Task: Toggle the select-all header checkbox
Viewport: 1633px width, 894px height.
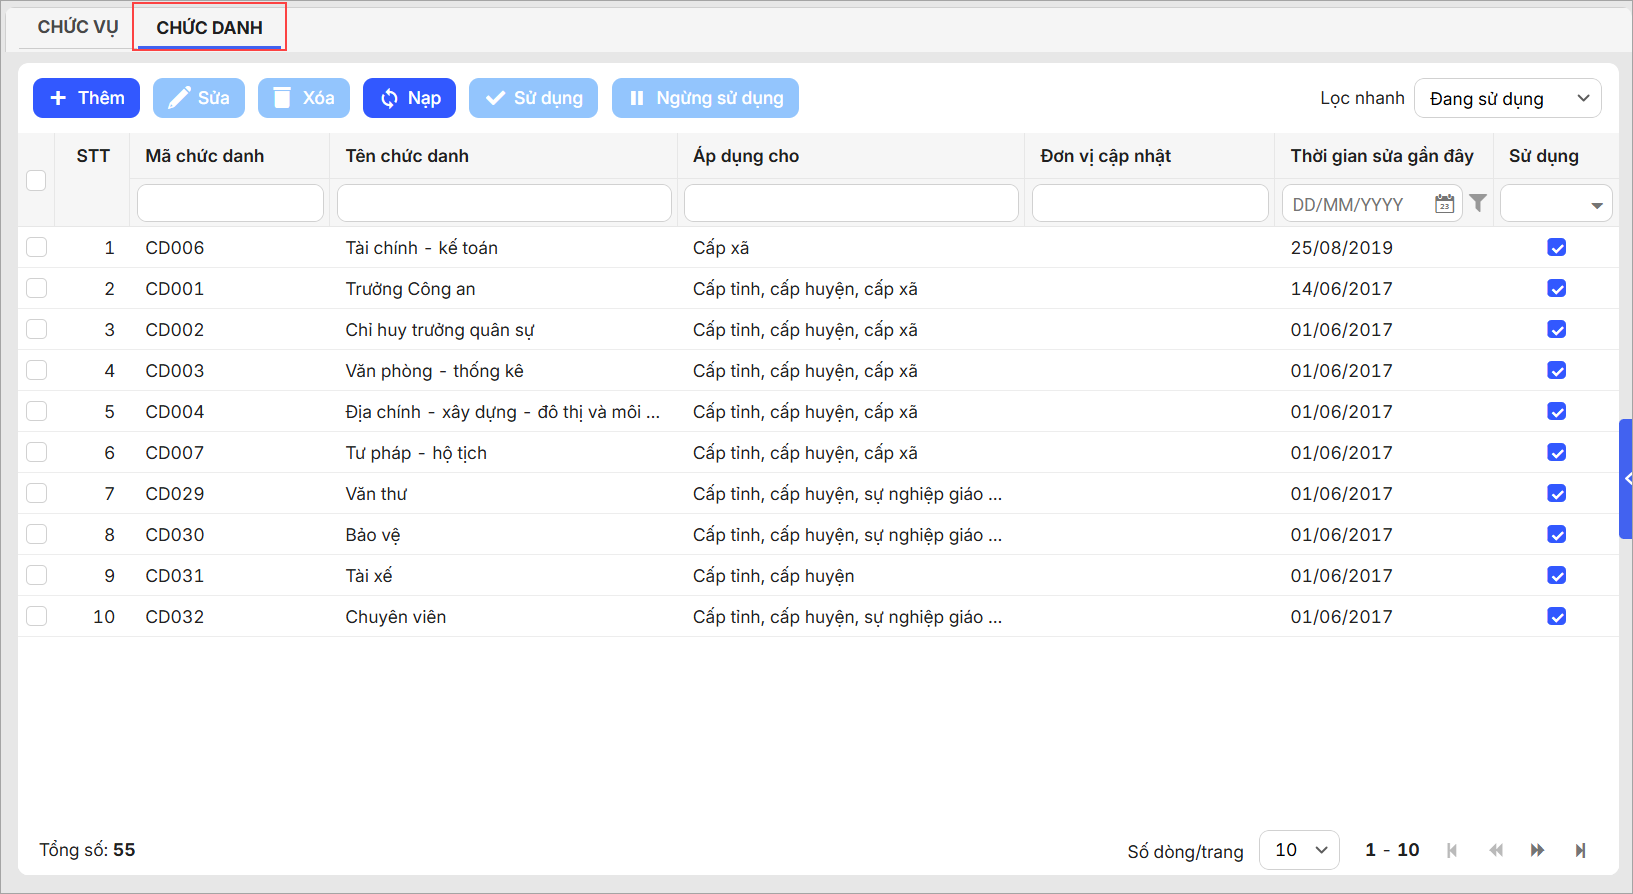Action: [x=36, y=180]
